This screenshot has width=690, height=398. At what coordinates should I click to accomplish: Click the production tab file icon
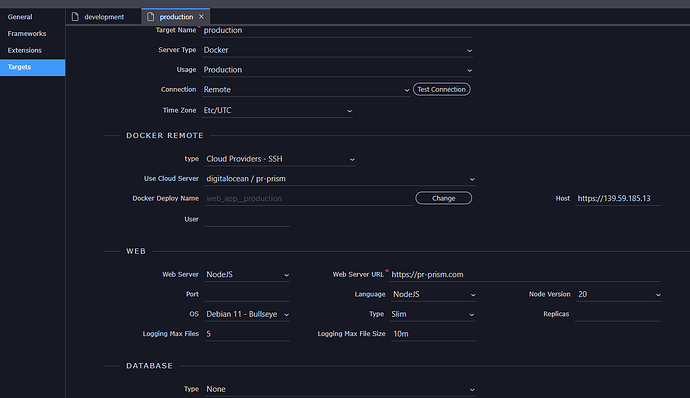[150, 17]
